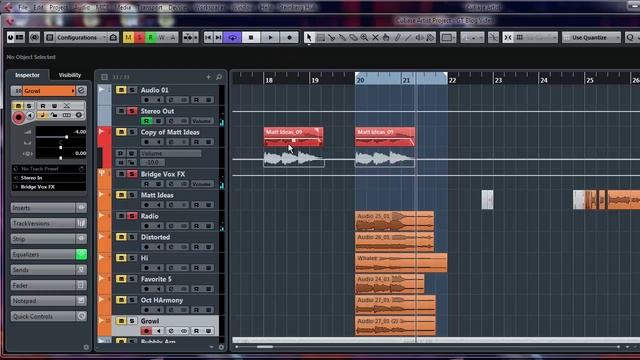Click the No Track Preset field
Viewport: 640px width, 360px height.
[x=49, y=169]
